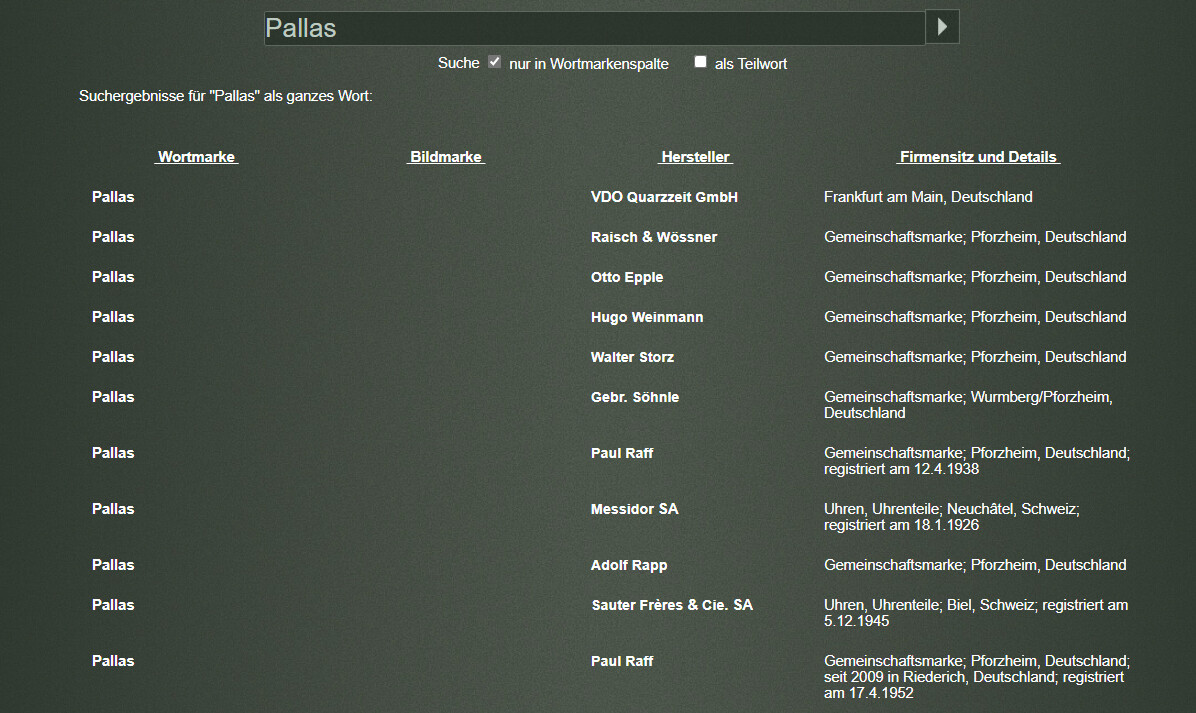Select Paul Raff entry registered 12.4.1938

pyautogui.click(x=622, y=453)
